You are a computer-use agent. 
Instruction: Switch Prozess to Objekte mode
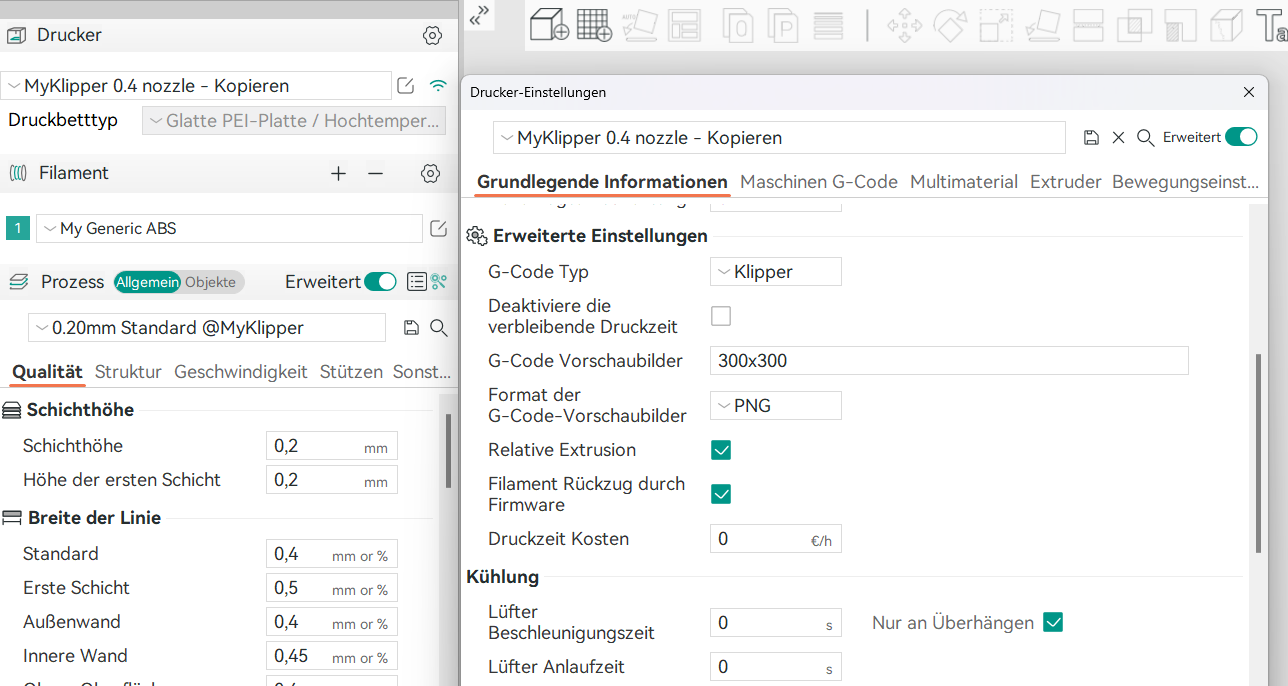pyautogui.click(x=211, y=282)
